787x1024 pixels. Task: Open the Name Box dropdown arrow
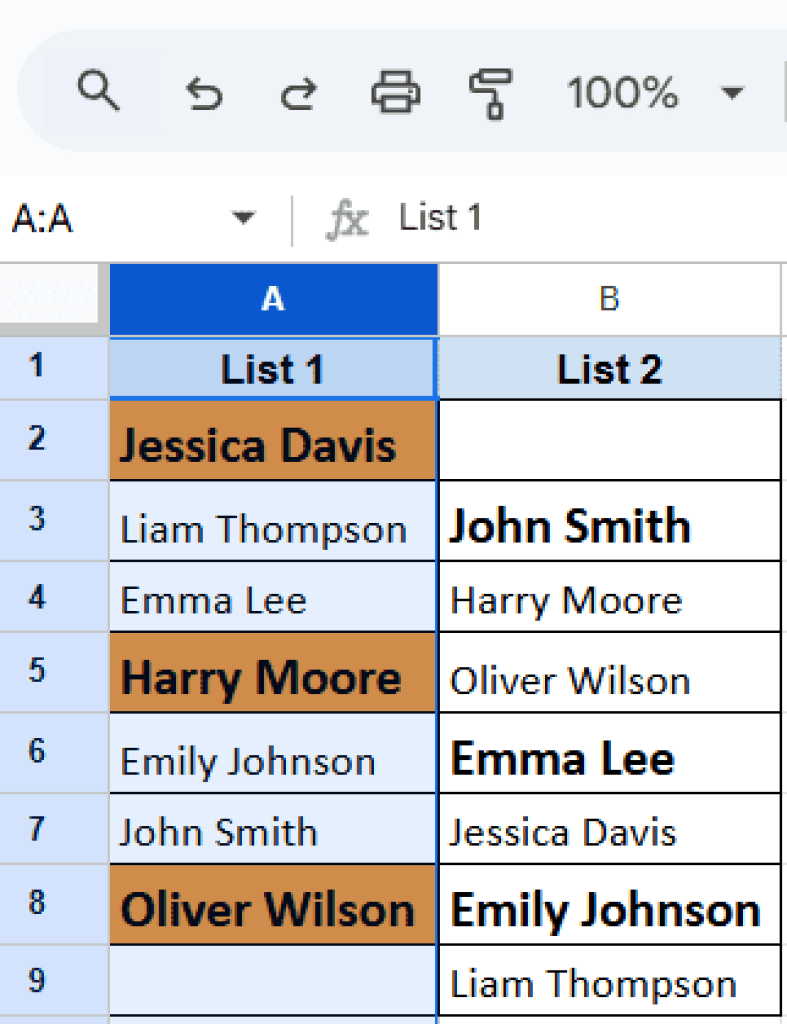pos(243,218)
